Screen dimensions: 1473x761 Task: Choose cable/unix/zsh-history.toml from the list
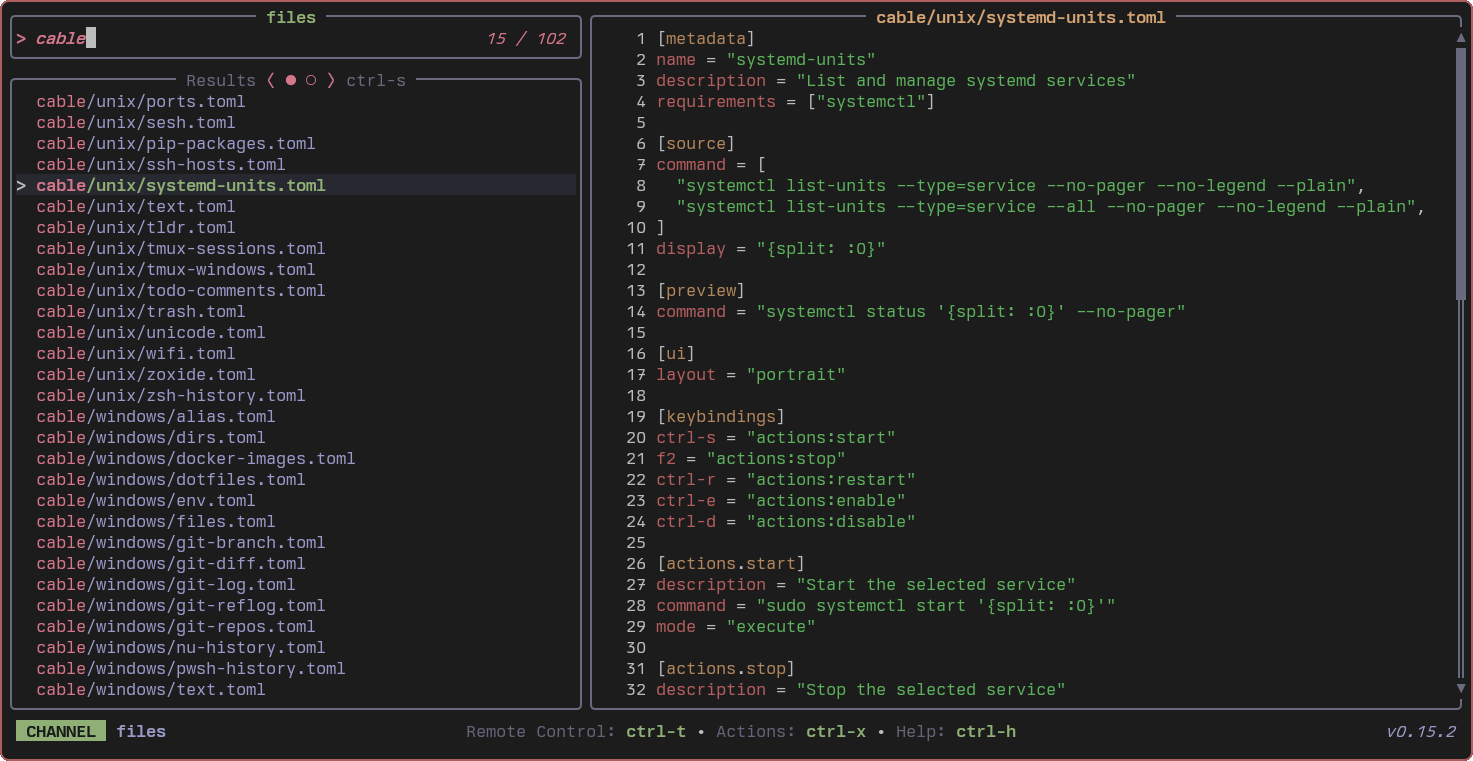pos(171,396)
